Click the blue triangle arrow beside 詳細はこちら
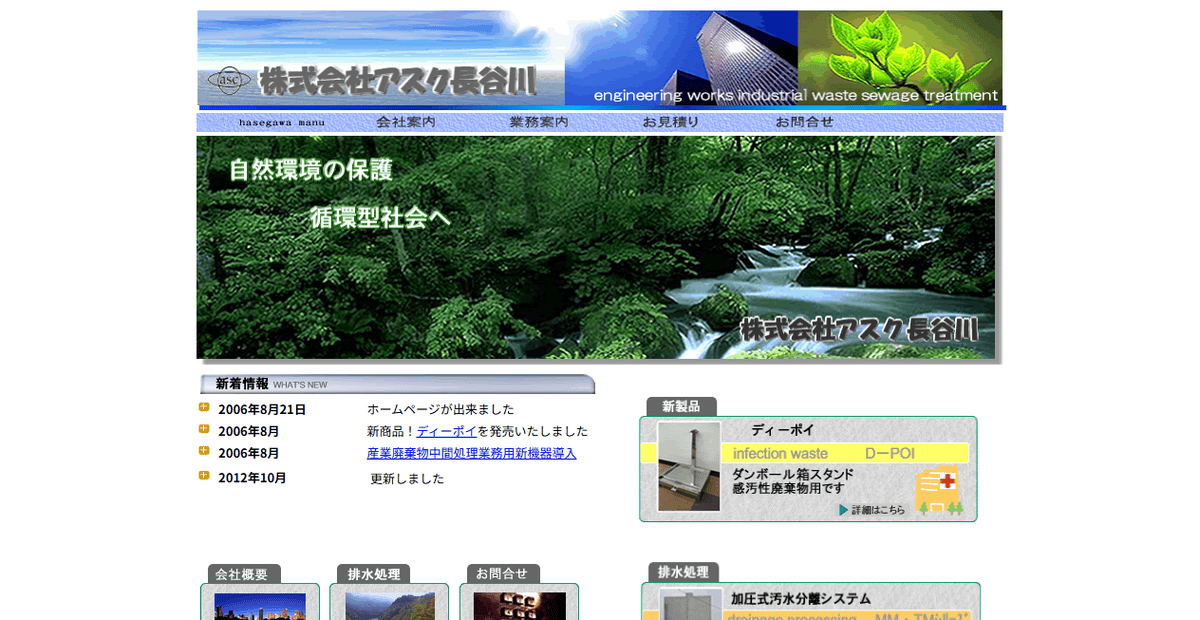The height and width of the screenshot is (620, 1200). (x=845, y=508)
